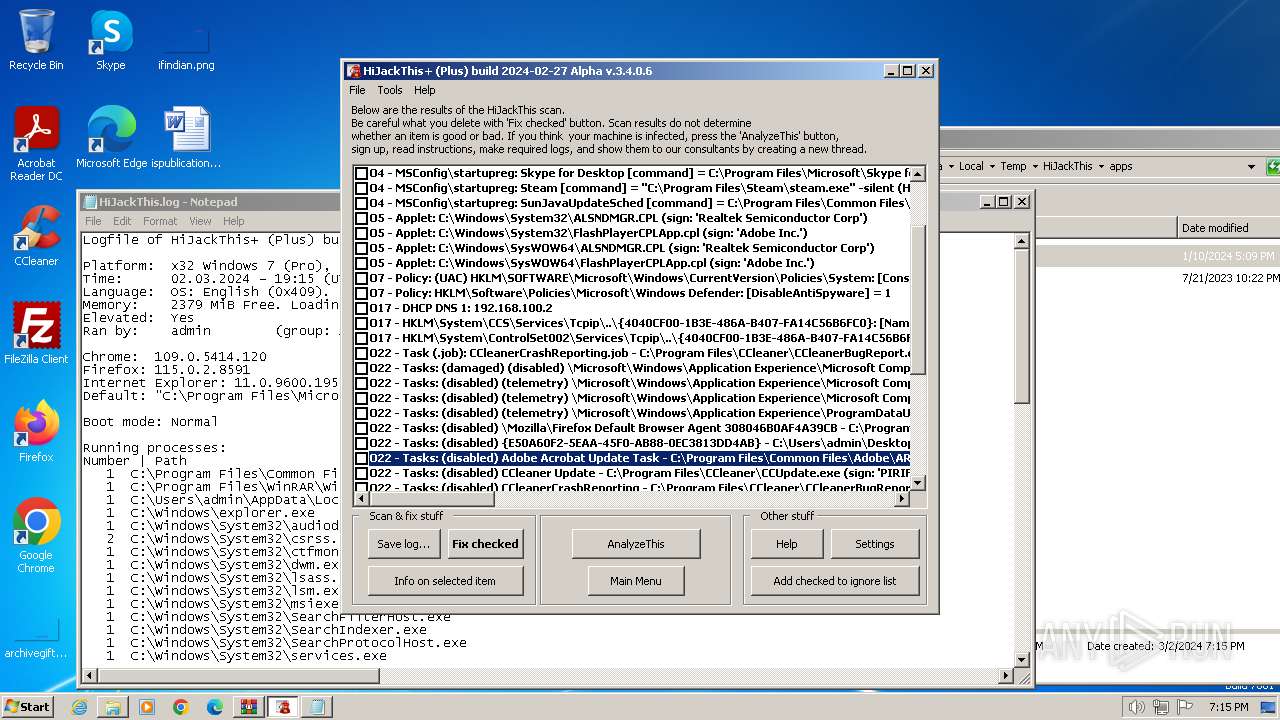Image resolution: width=1280 pixels, height=720 pixels.
Task: Open HiJackThis Settings
Action: (x=875, y=544)
